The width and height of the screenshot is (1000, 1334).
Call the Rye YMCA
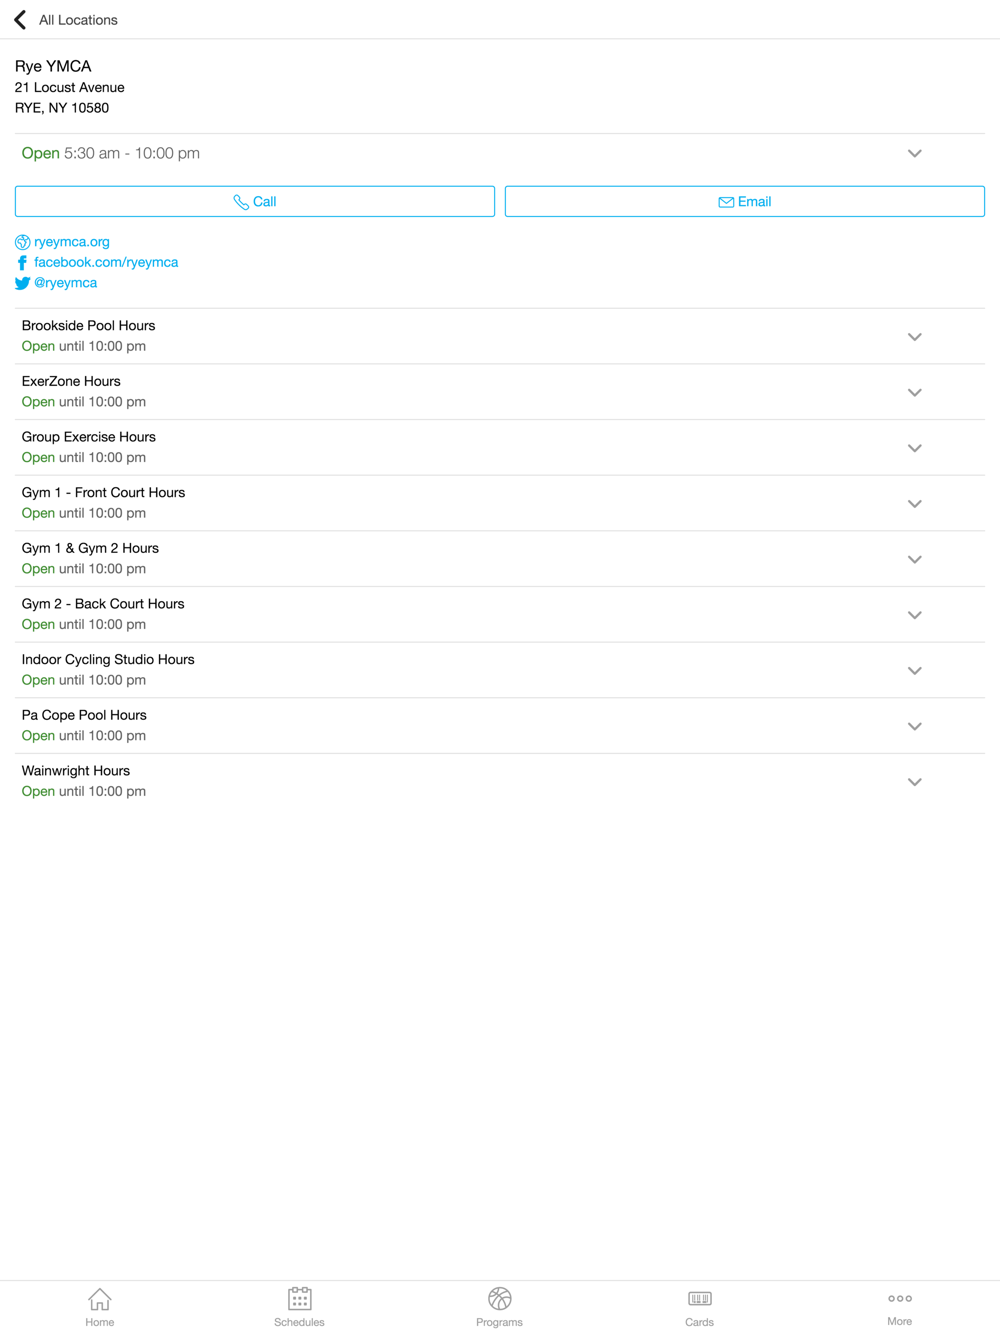tap(255, 201)
